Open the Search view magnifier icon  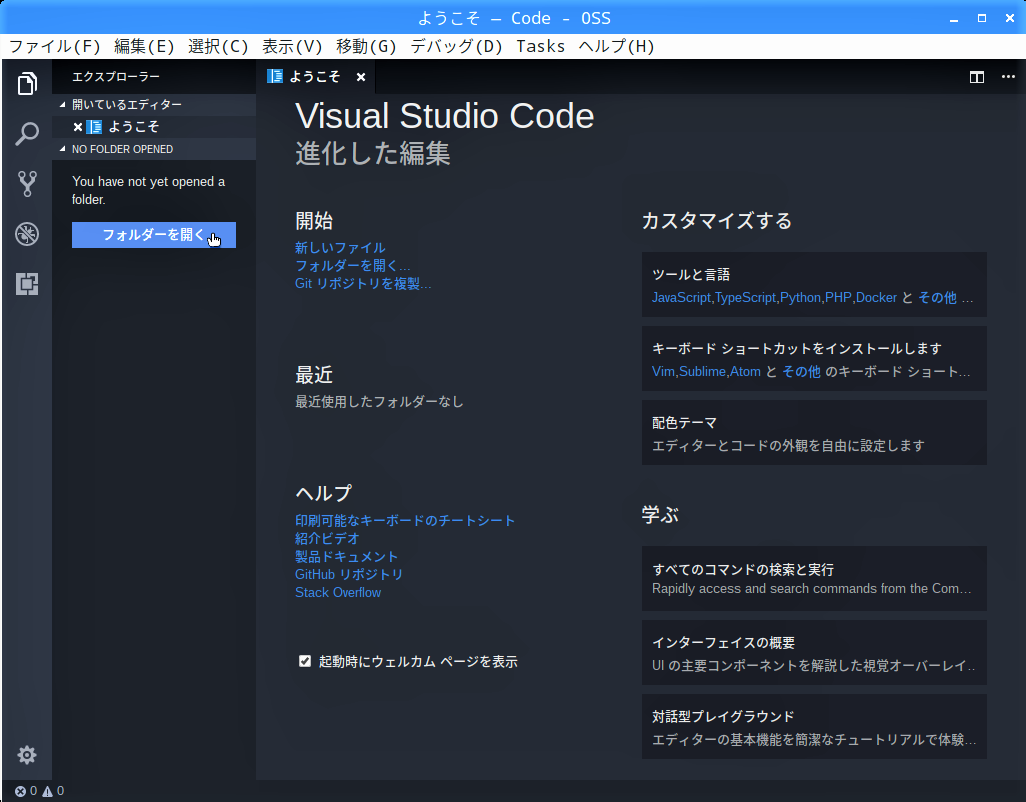27,133
